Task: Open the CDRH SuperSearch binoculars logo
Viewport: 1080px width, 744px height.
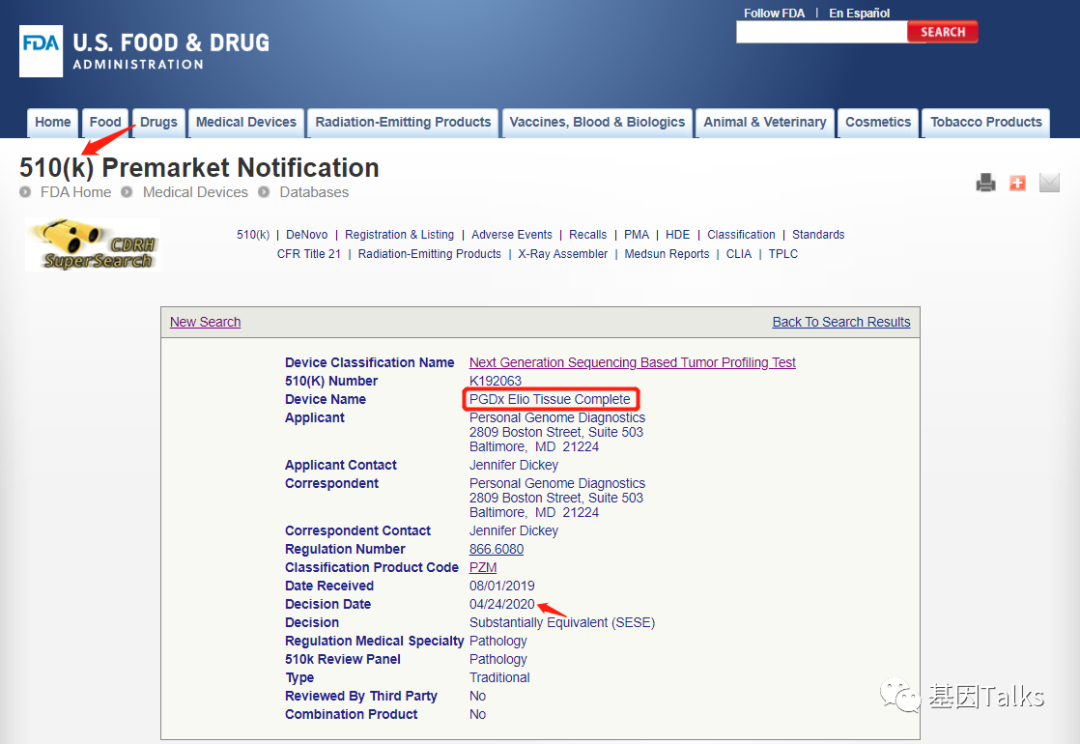Action: coord(93,245)
